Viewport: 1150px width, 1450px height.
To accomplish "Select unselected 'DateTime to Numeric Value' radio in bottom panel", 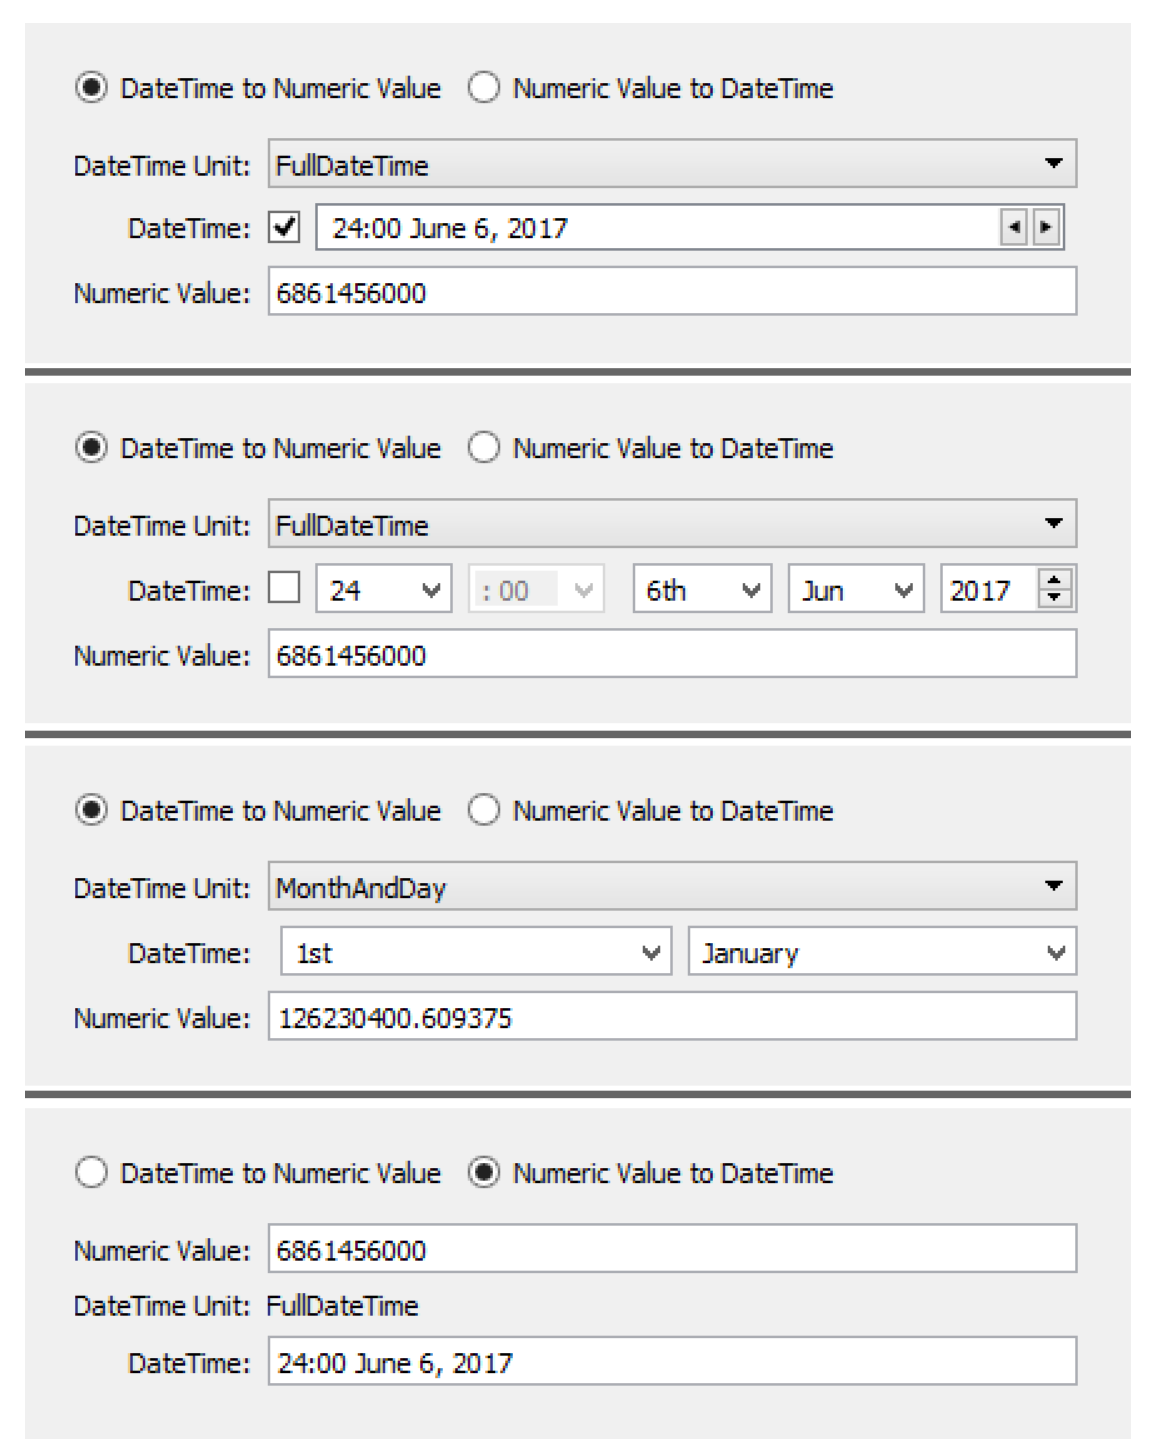I will [x=91, y=1172].
